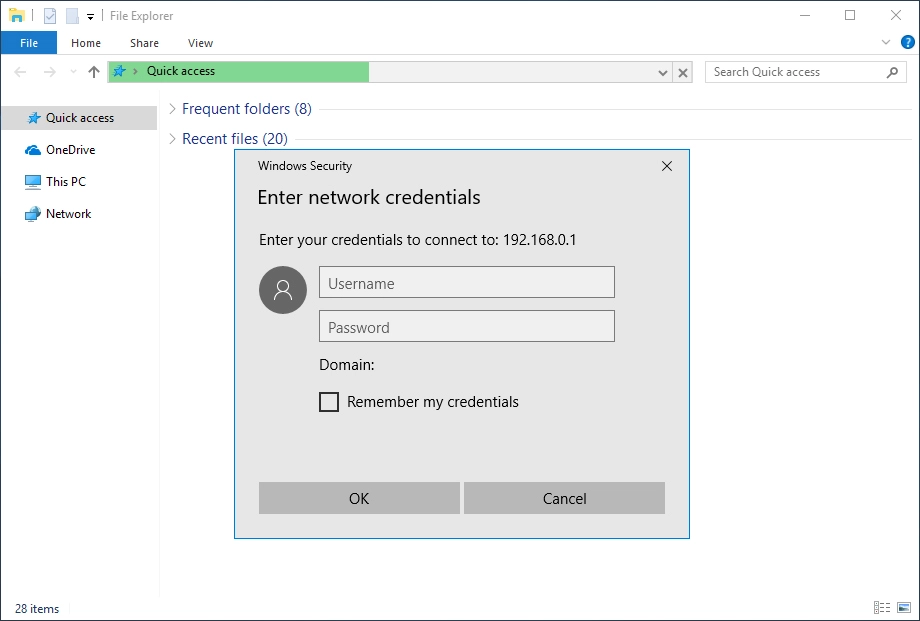Open the File ribbon tab
920x621 pixels.
[29, 43]
